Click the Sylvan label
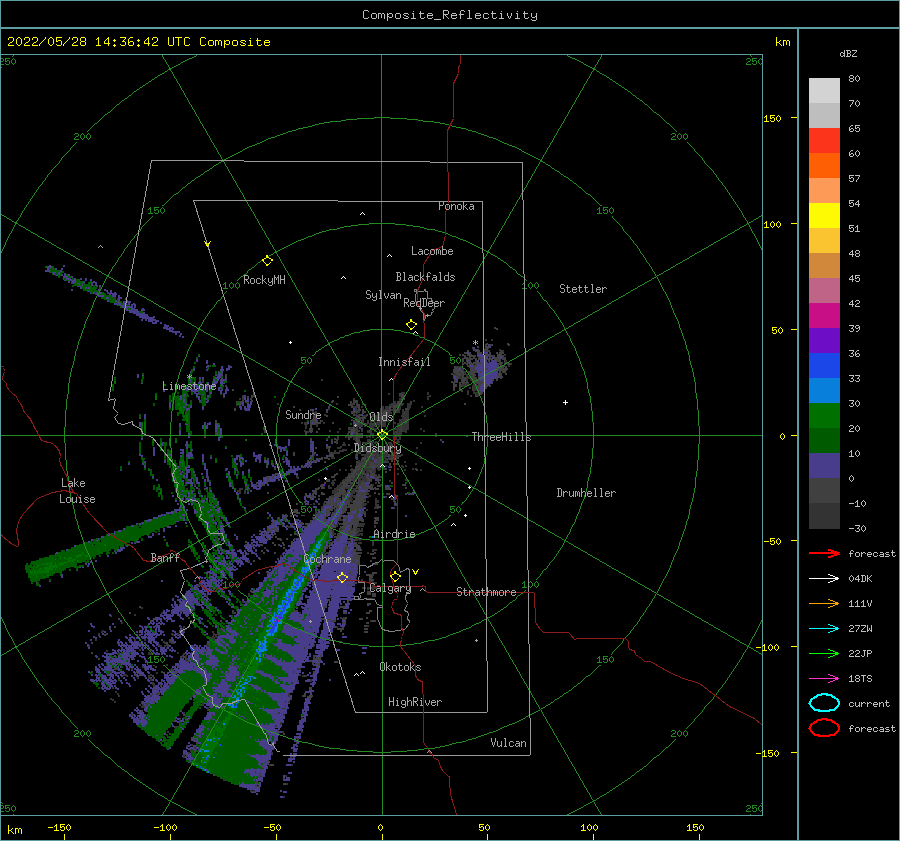 pos(383,295)
